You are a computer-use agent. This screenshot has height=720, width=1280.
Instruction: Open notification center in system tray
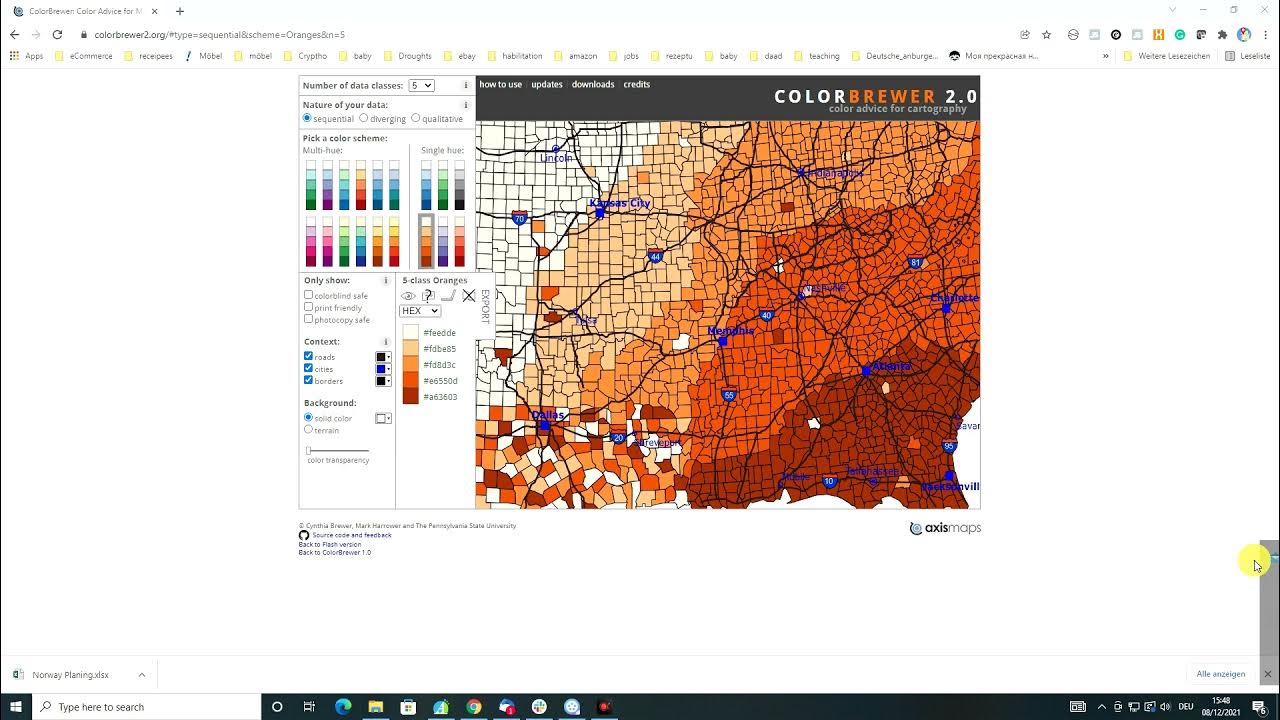1260,707
